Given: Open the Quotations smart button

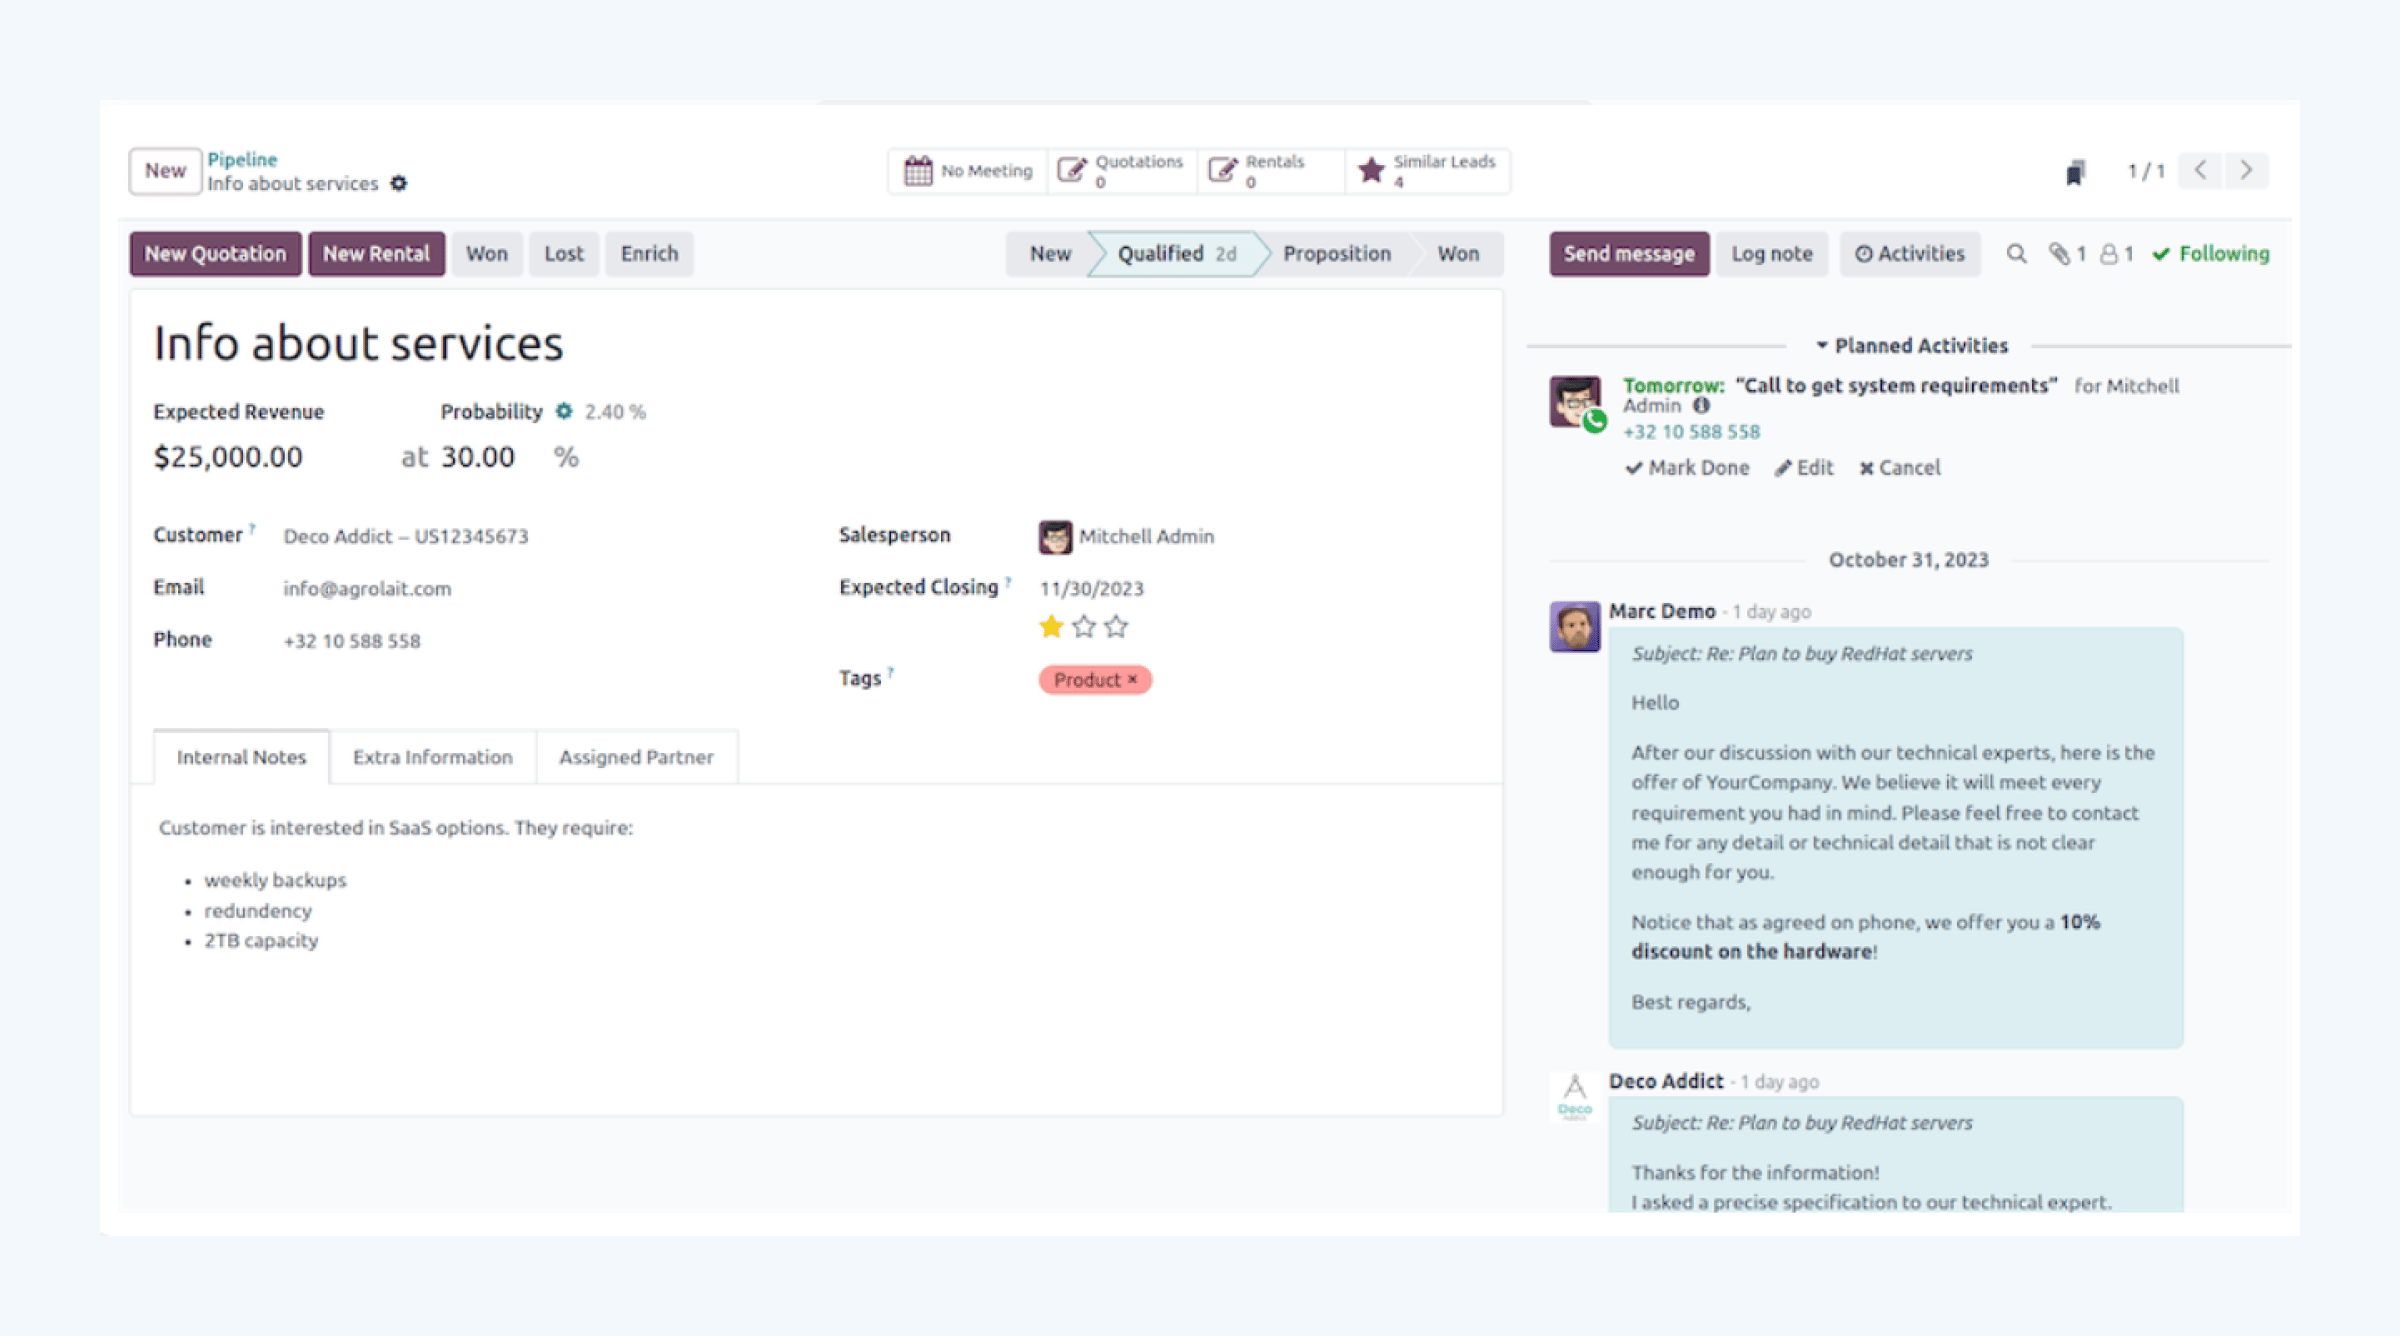Looking at the screenshot, I should 1121,171.
